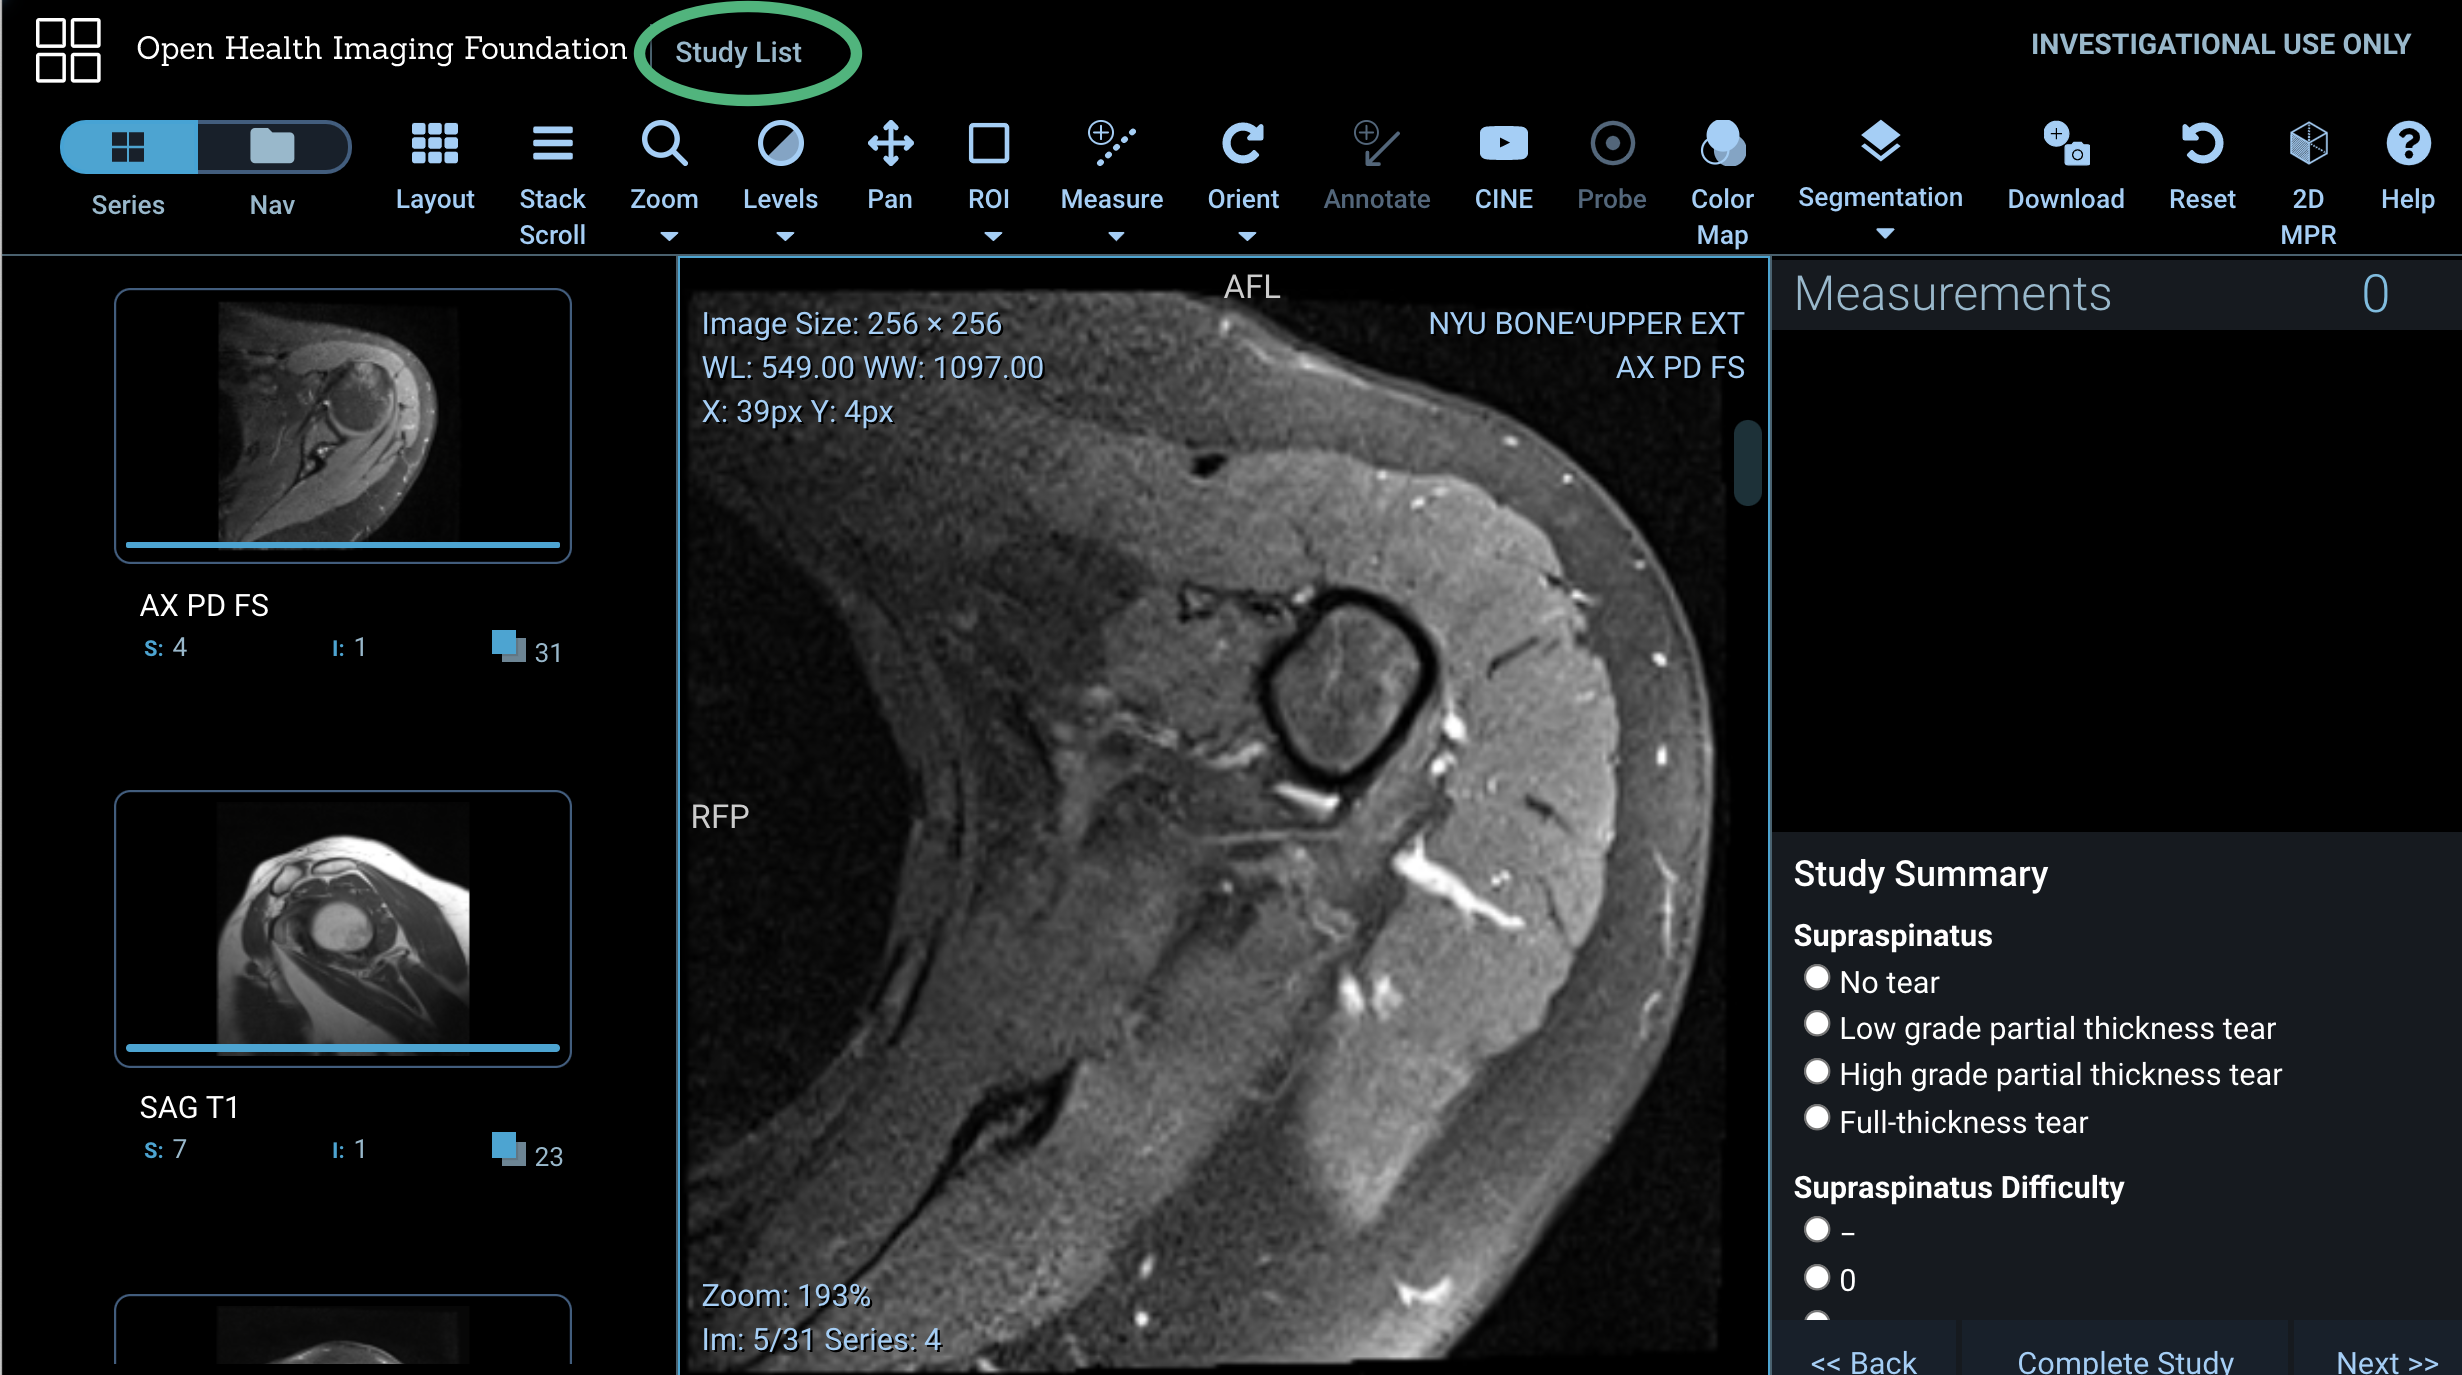Click the SAG T1 image count 23
Viewport: 2462px width, 1375px height.
548,1156
